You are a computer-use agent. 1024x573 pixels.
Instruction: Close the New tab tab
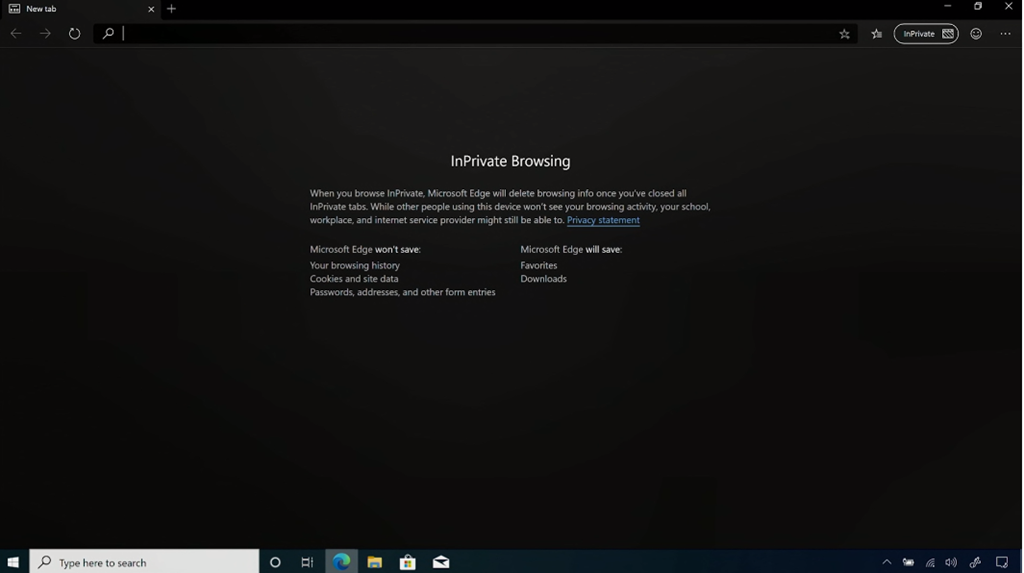(x=151, y=9)
